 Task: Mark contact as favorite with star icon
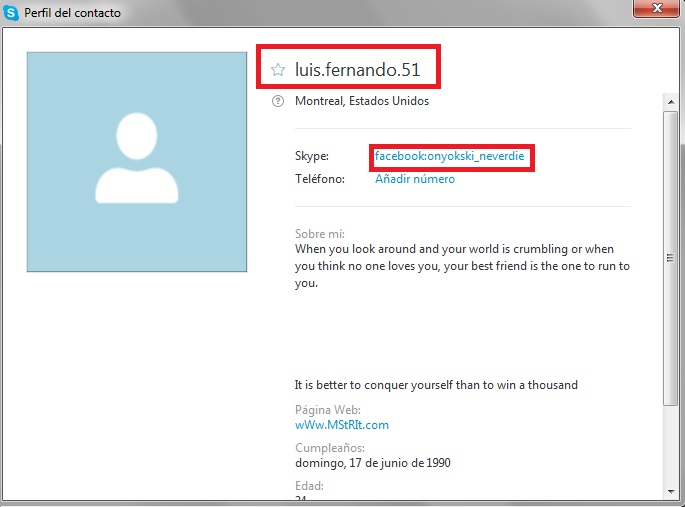tap(277, 69)
